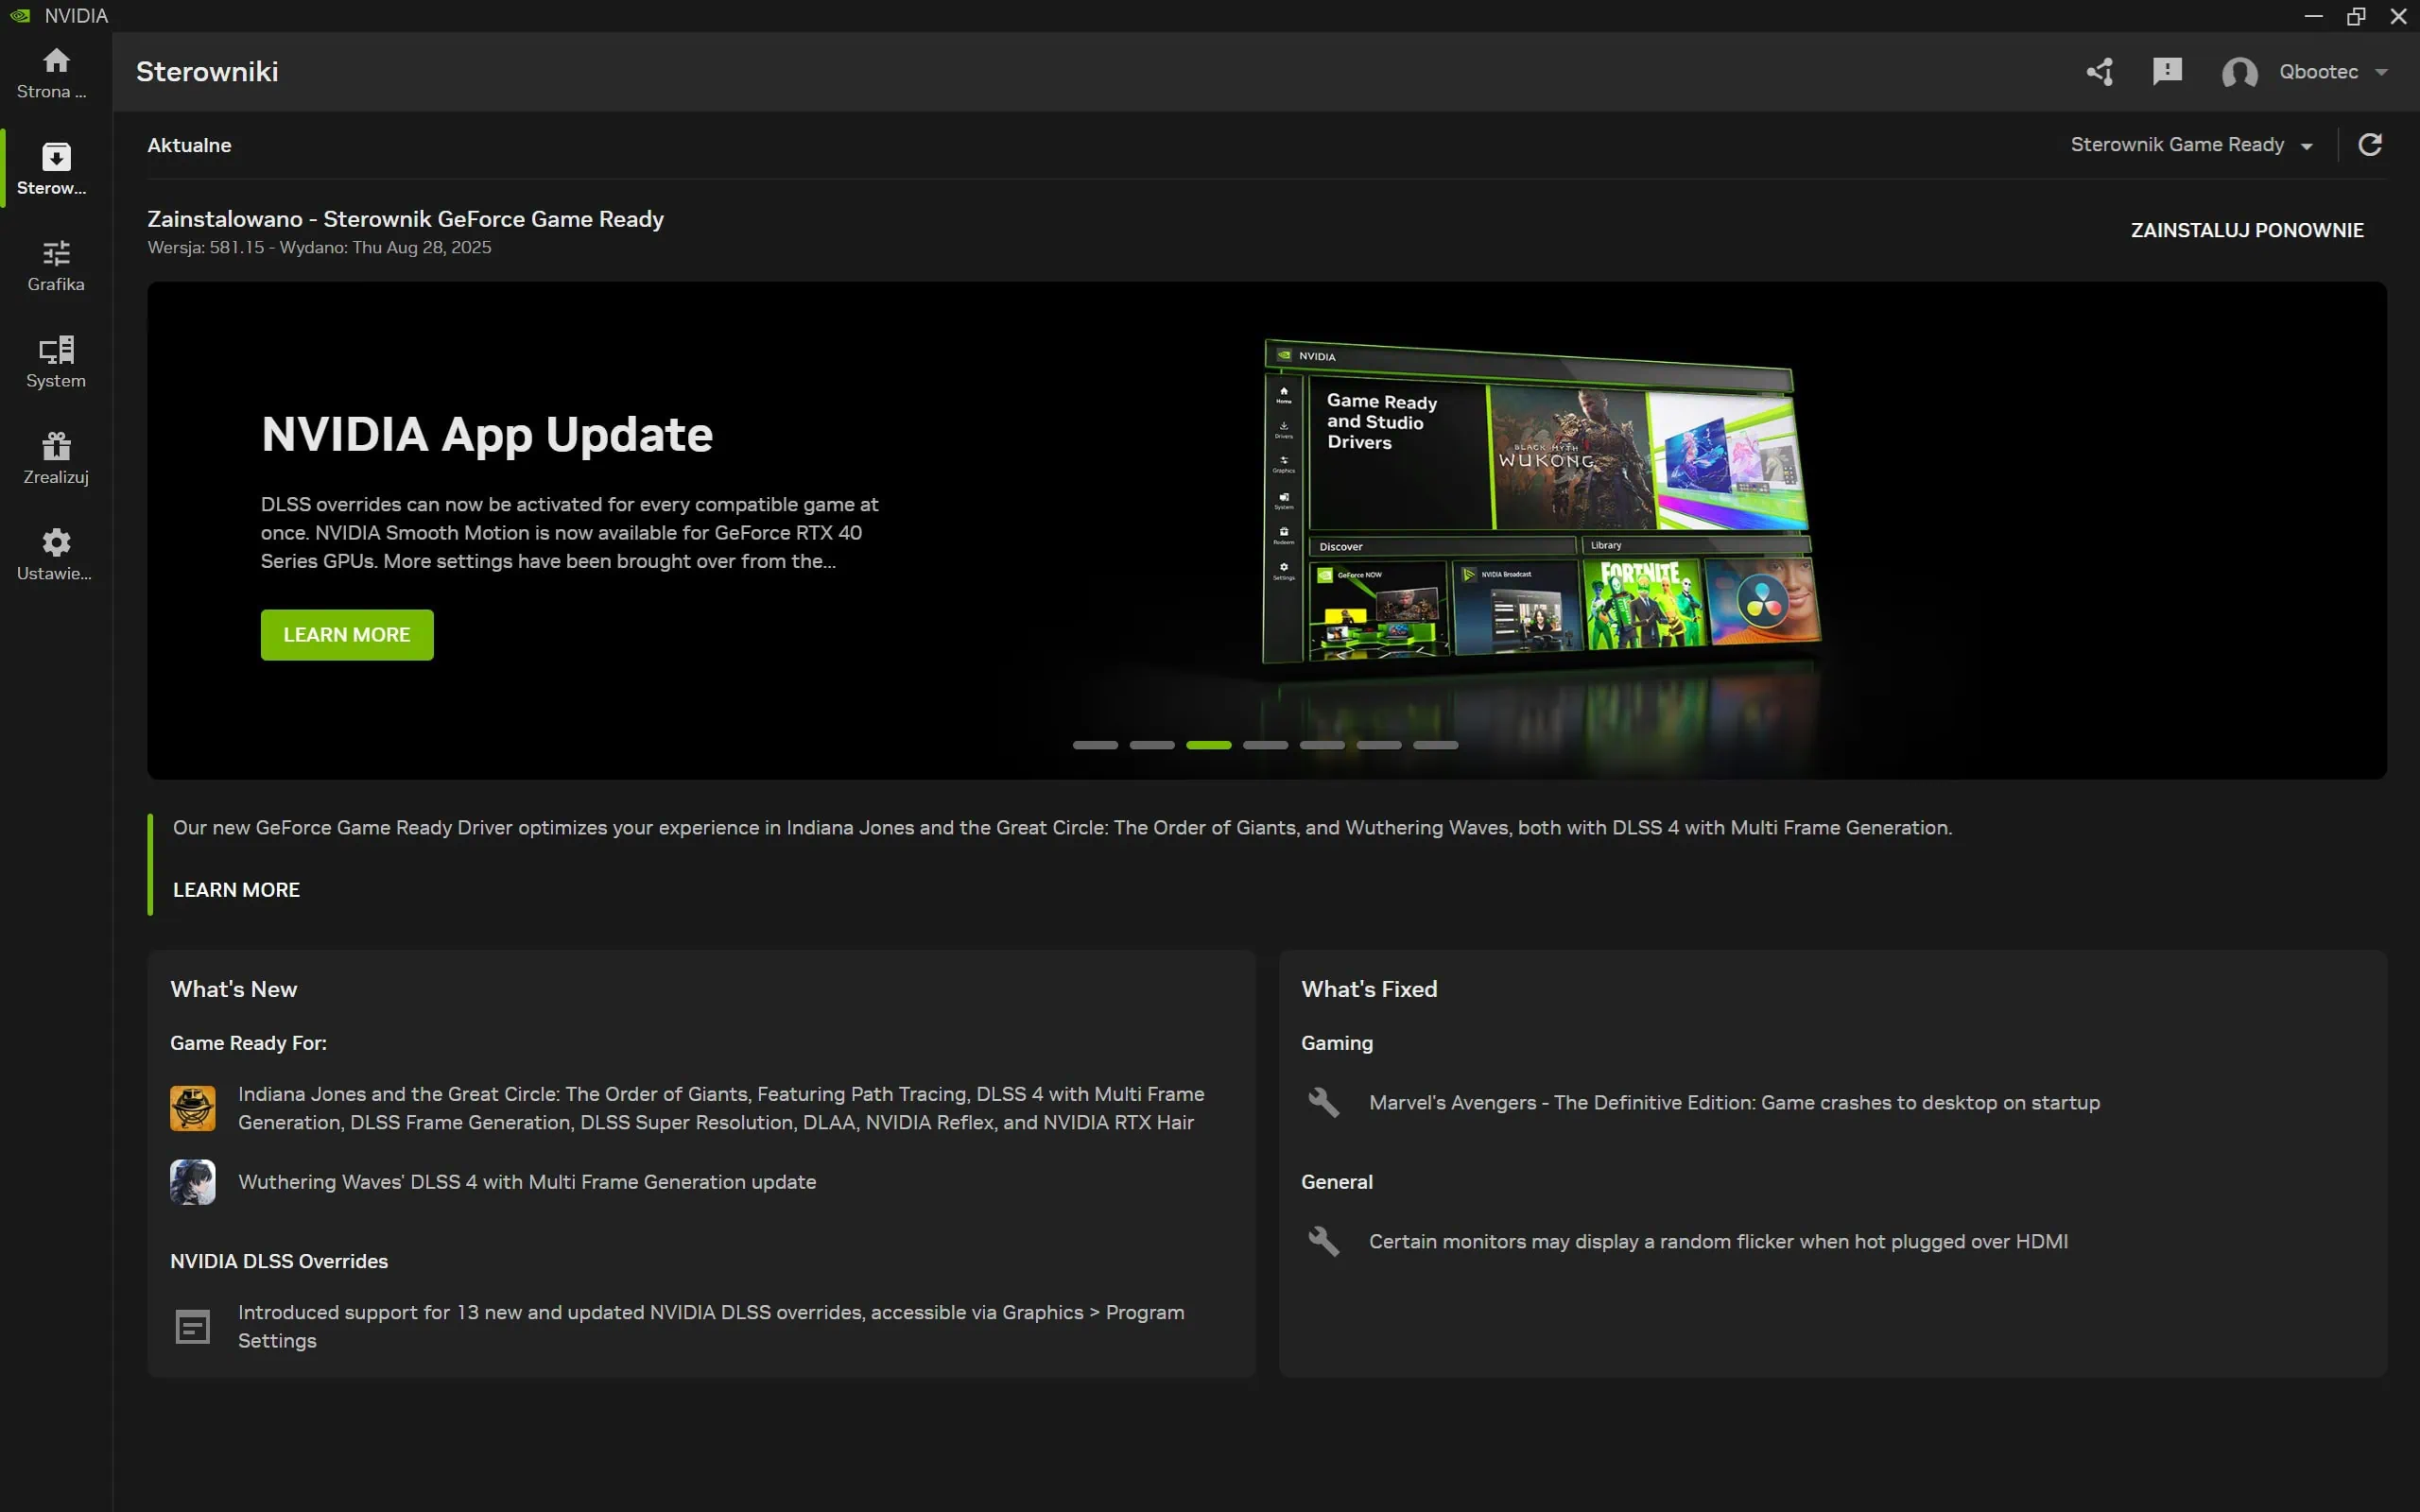Open the System section in the sidebar
Image resolution: width=2420 pixels, height=1512 pixels.
(55, 361)
